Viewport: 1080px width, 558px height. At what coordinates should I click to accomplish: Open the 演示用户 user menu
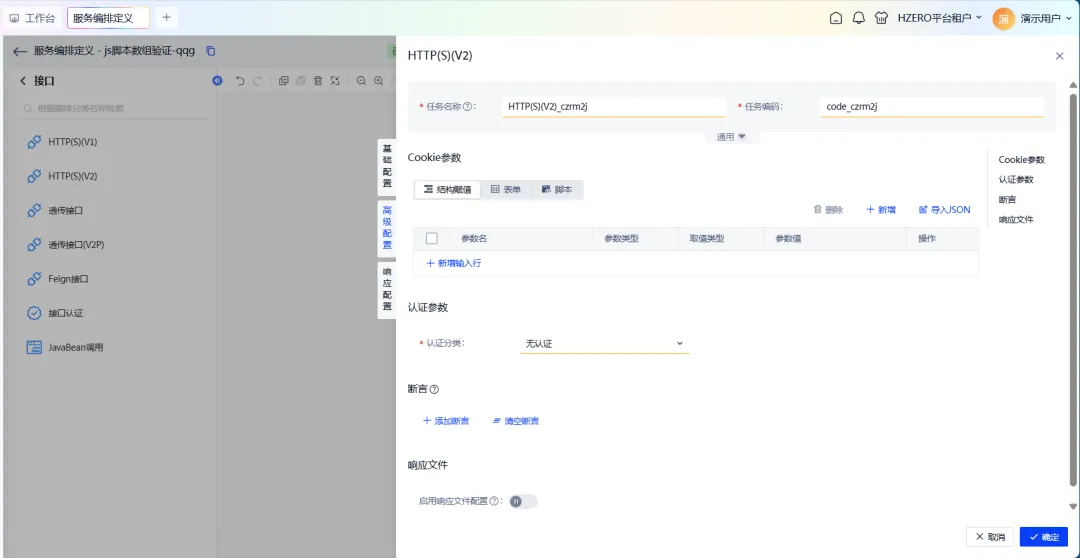1046,19
